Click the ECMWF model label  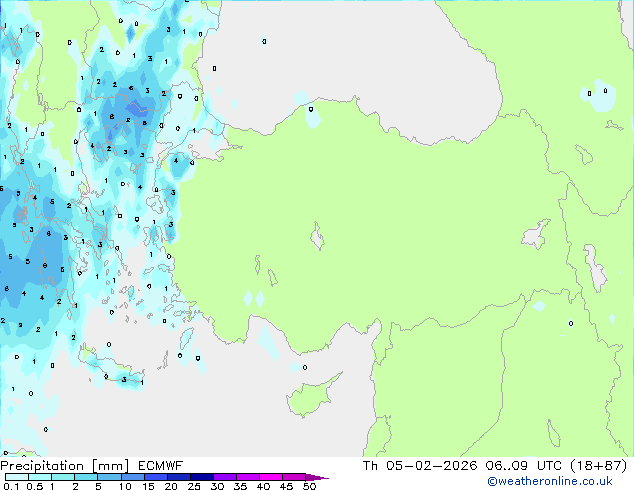161,466
